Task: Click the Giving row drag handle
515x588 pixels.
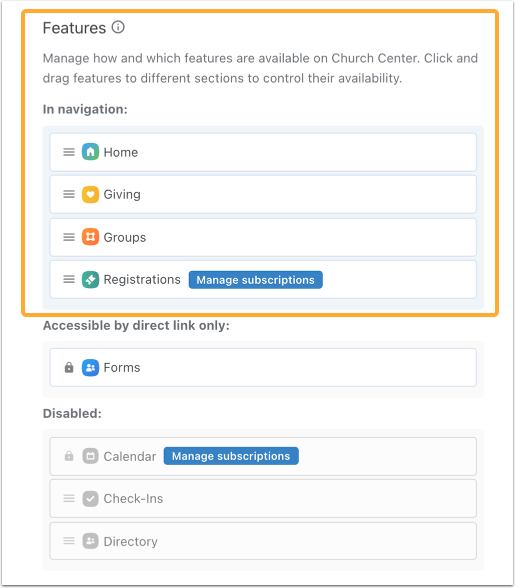Action: (x=69, y=194)
